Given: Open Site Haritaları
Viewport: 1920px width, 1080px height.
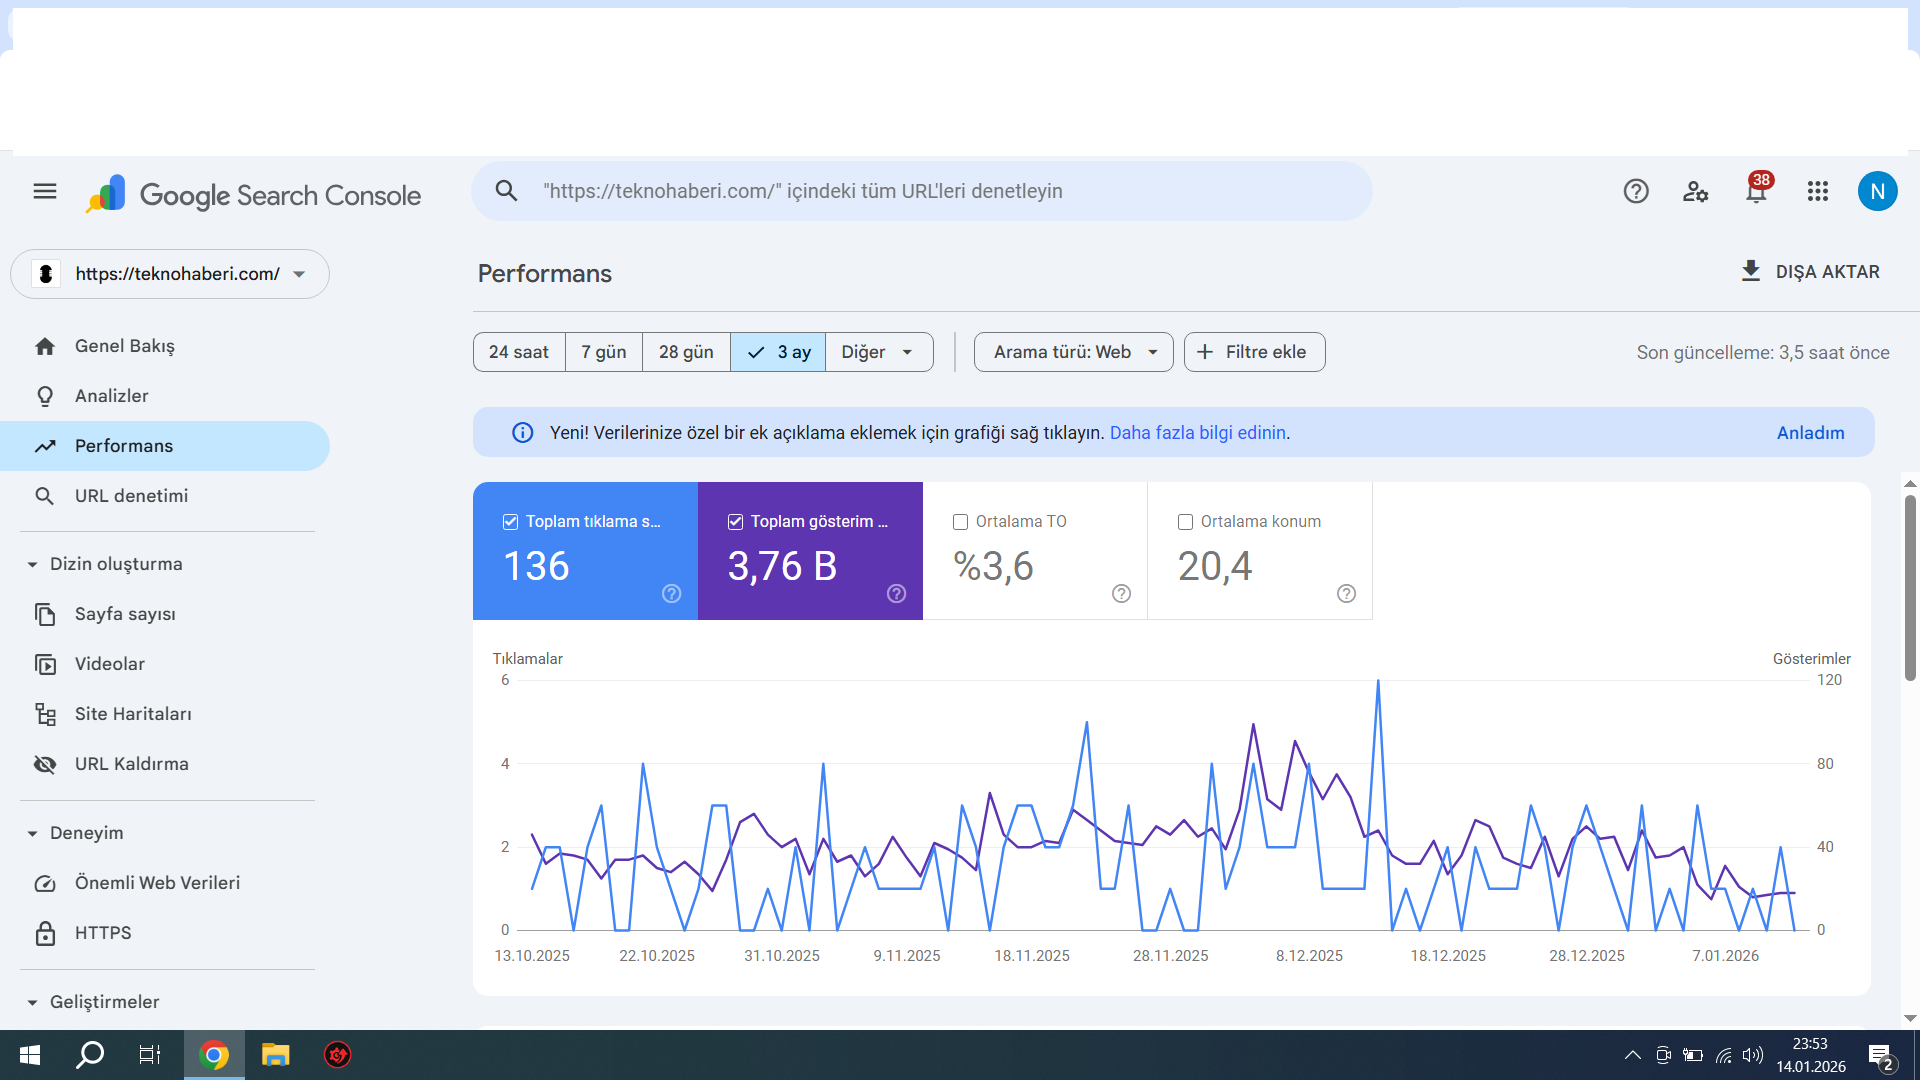Looking at the screenshot, I should point(165,714).
